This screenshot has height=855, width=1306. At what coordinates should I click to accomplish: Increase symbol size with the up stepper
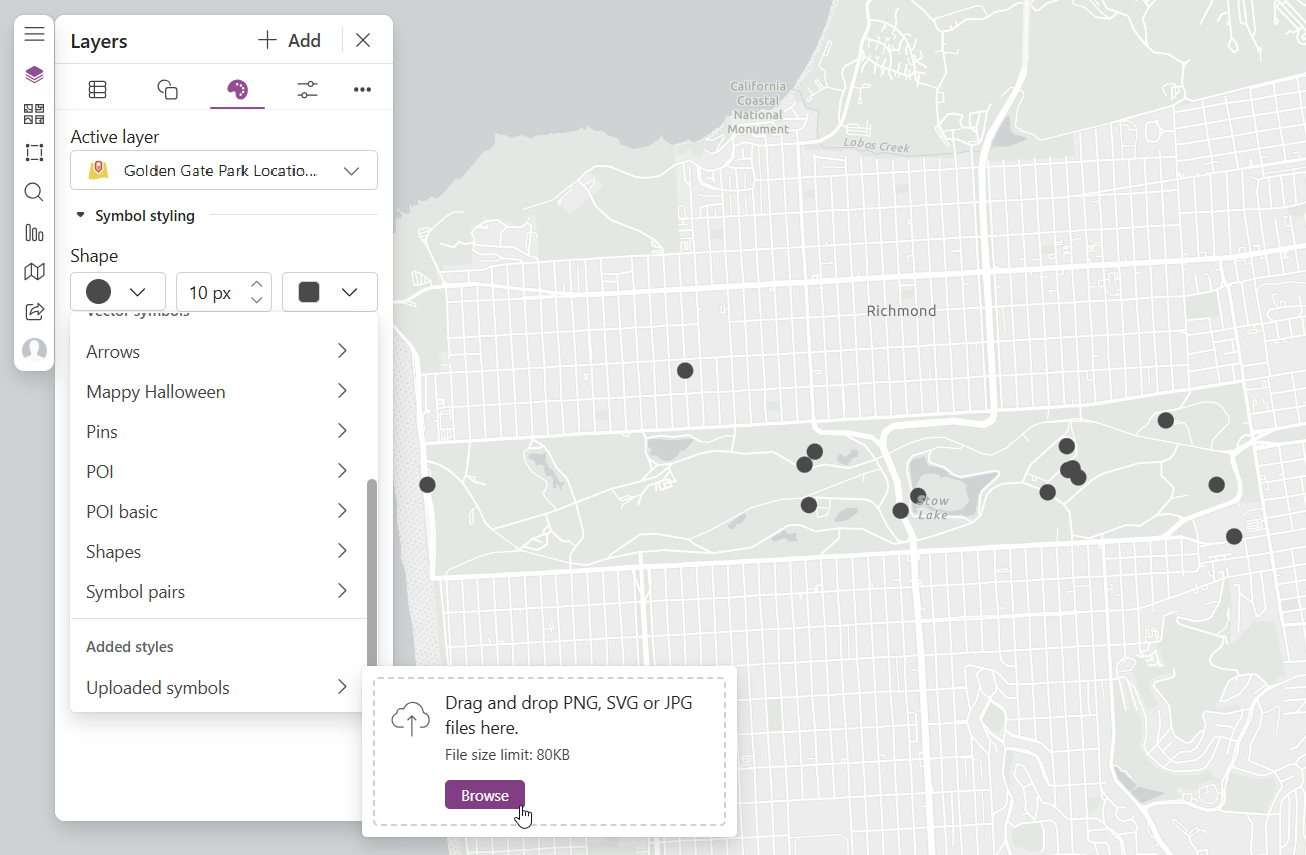(x=256, y=285)
